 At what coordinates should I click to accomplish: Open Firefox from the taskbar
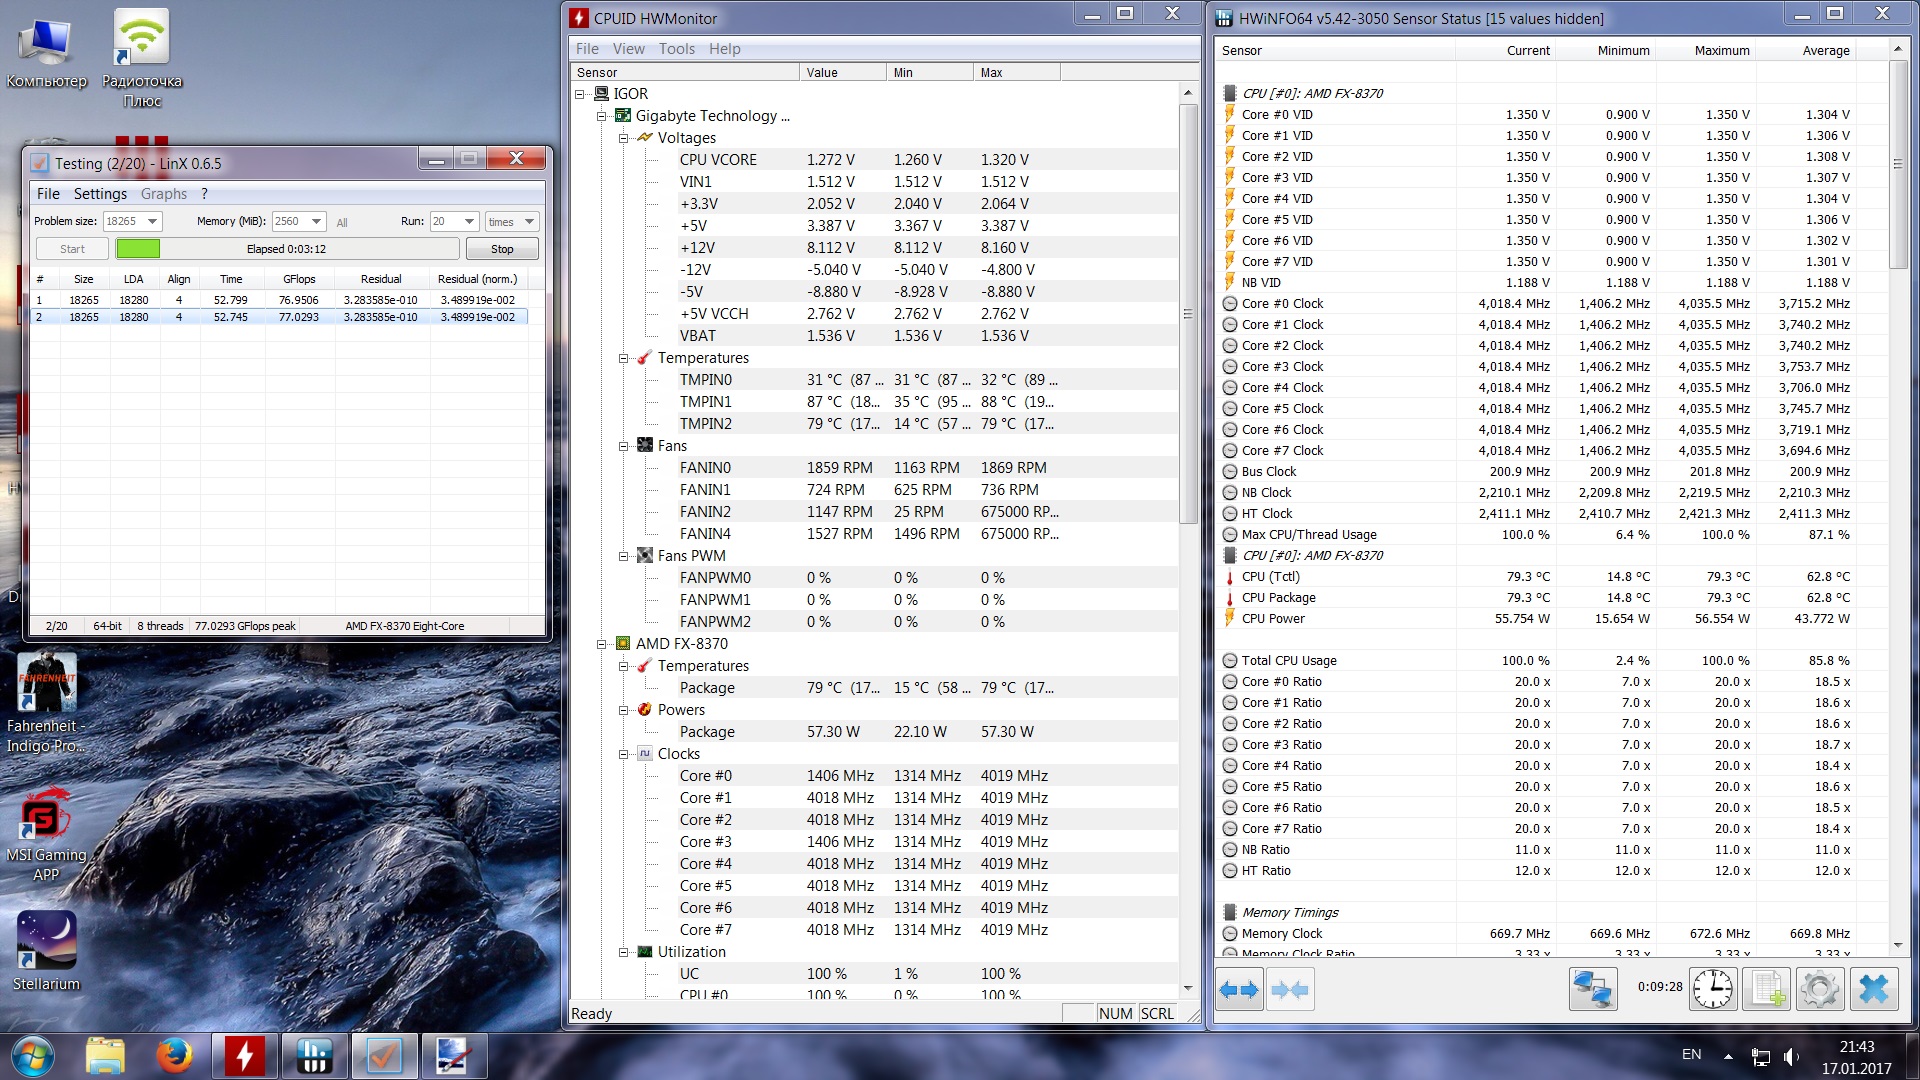tap(174, 1056)
